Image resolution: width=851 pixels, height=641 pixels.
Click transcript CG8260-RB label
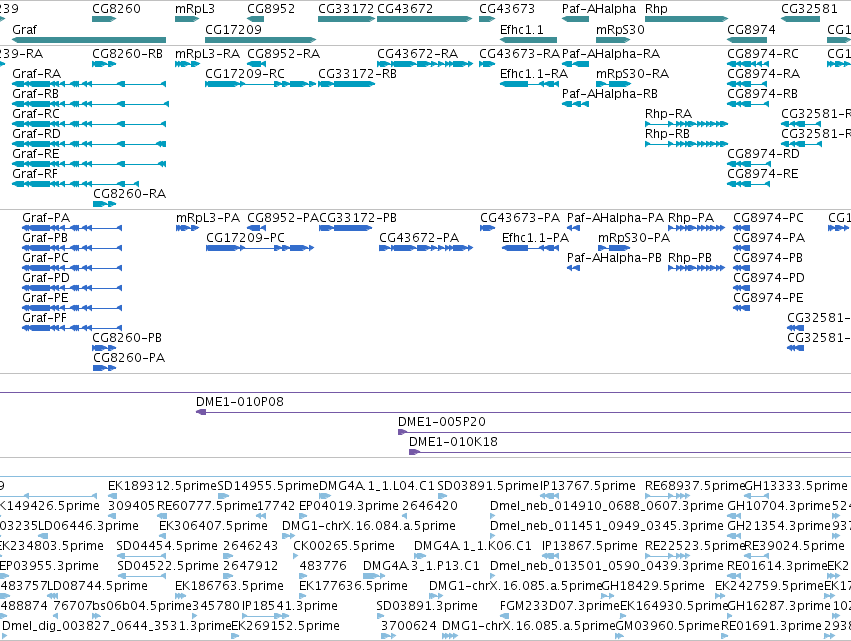tap(128, 53)
